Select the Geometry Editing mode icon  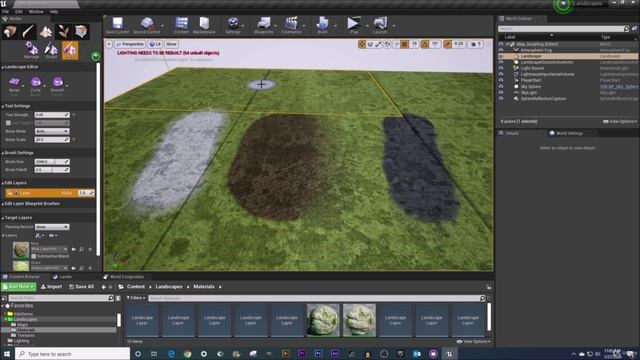pyautogui.click(x=81, y=31)
